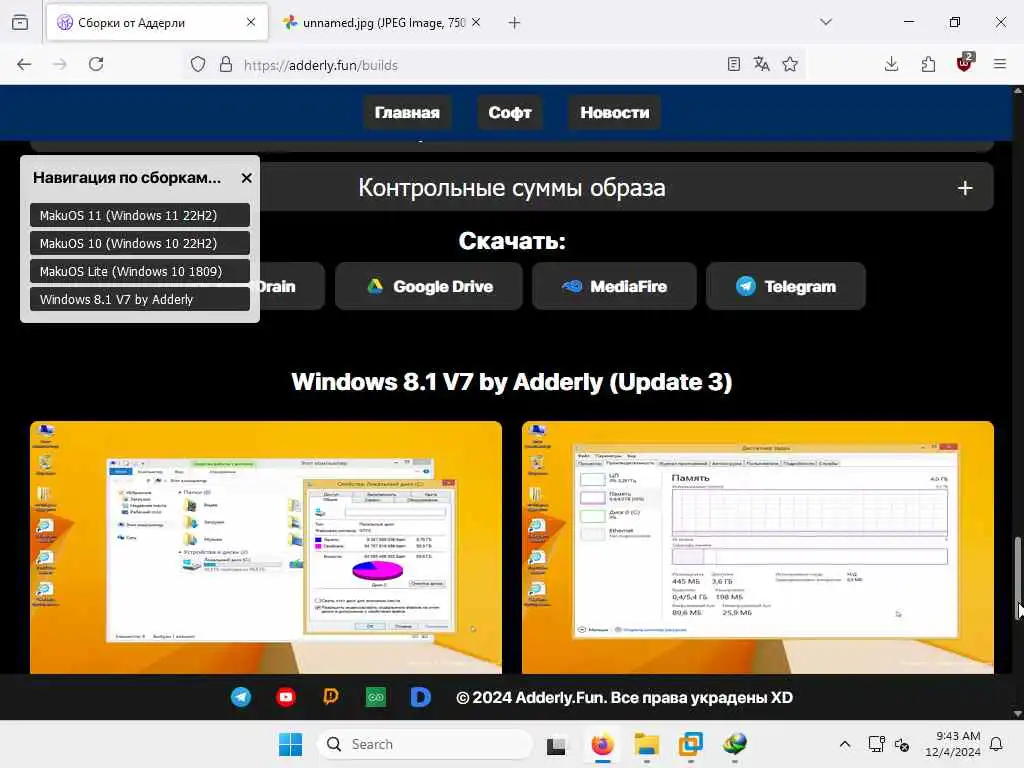Open the notifications bell icon
This screenshot has height=768, width=1024.
(997, 744)
